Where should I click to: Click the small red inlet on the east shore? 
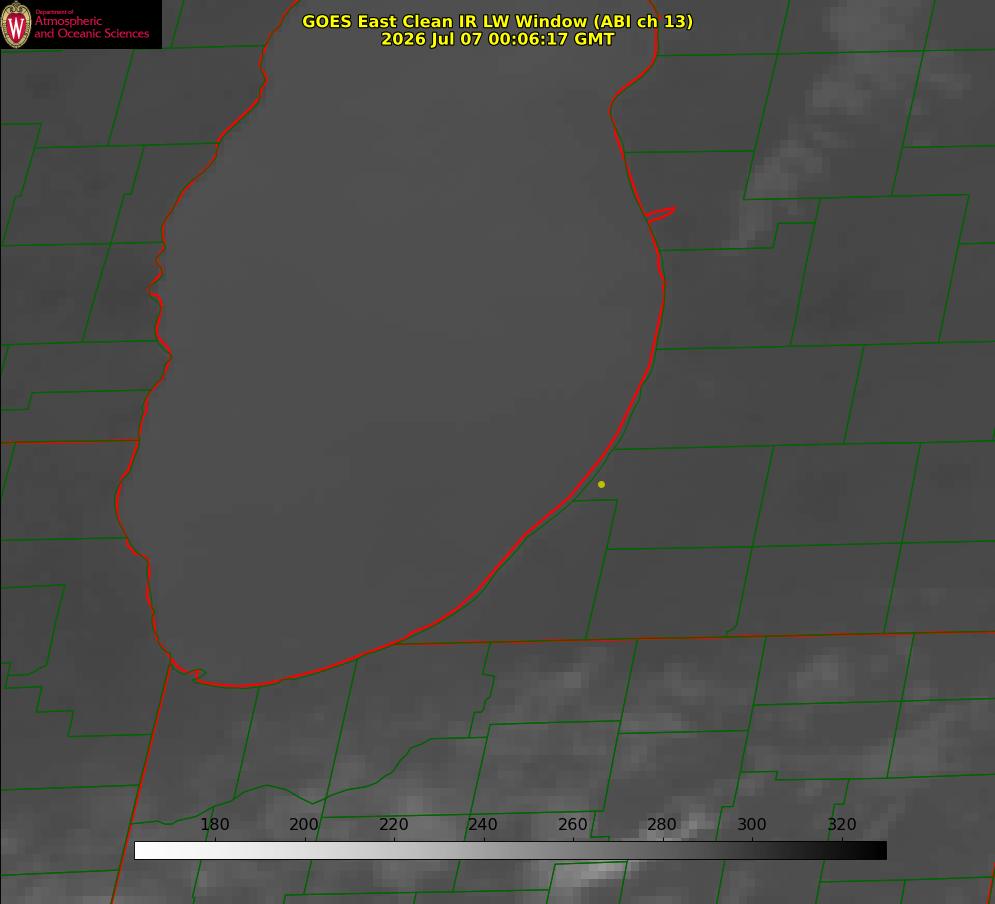coord(661,214)
